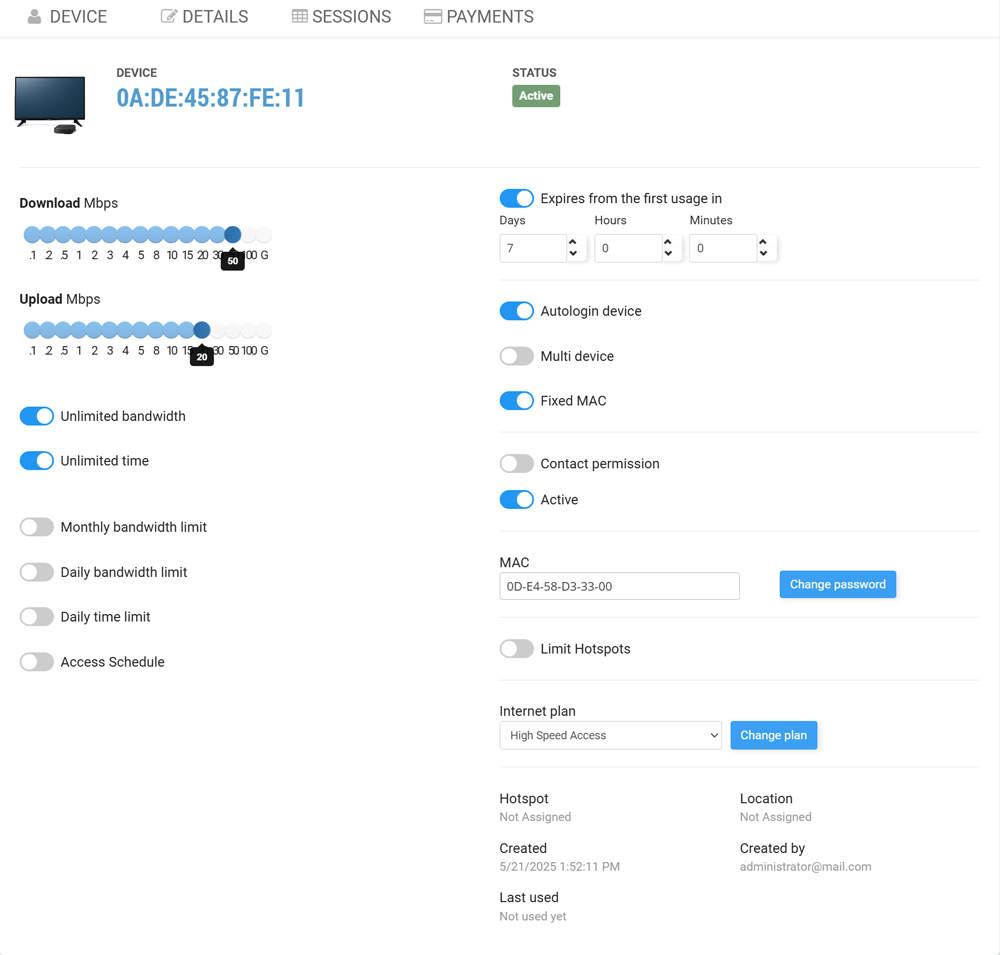This screenshot has width=1000, height=955.
Task: Switch to the Sessions tab
Action: (351, 17)
